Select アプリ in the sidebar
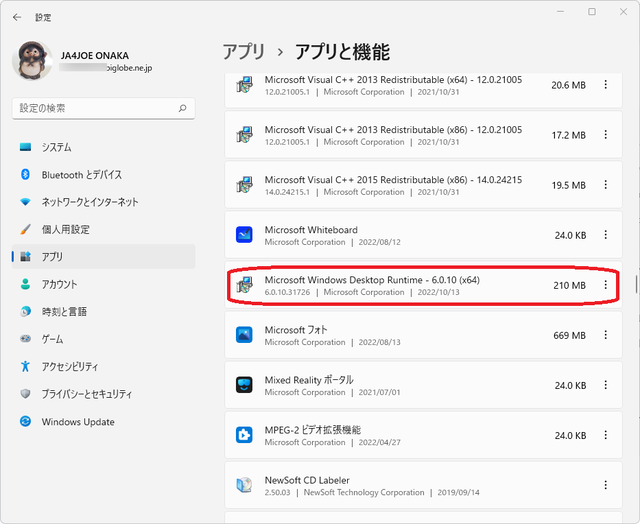Image resolution: width=640 pixels, height=524 pixels. pos(103,257)
